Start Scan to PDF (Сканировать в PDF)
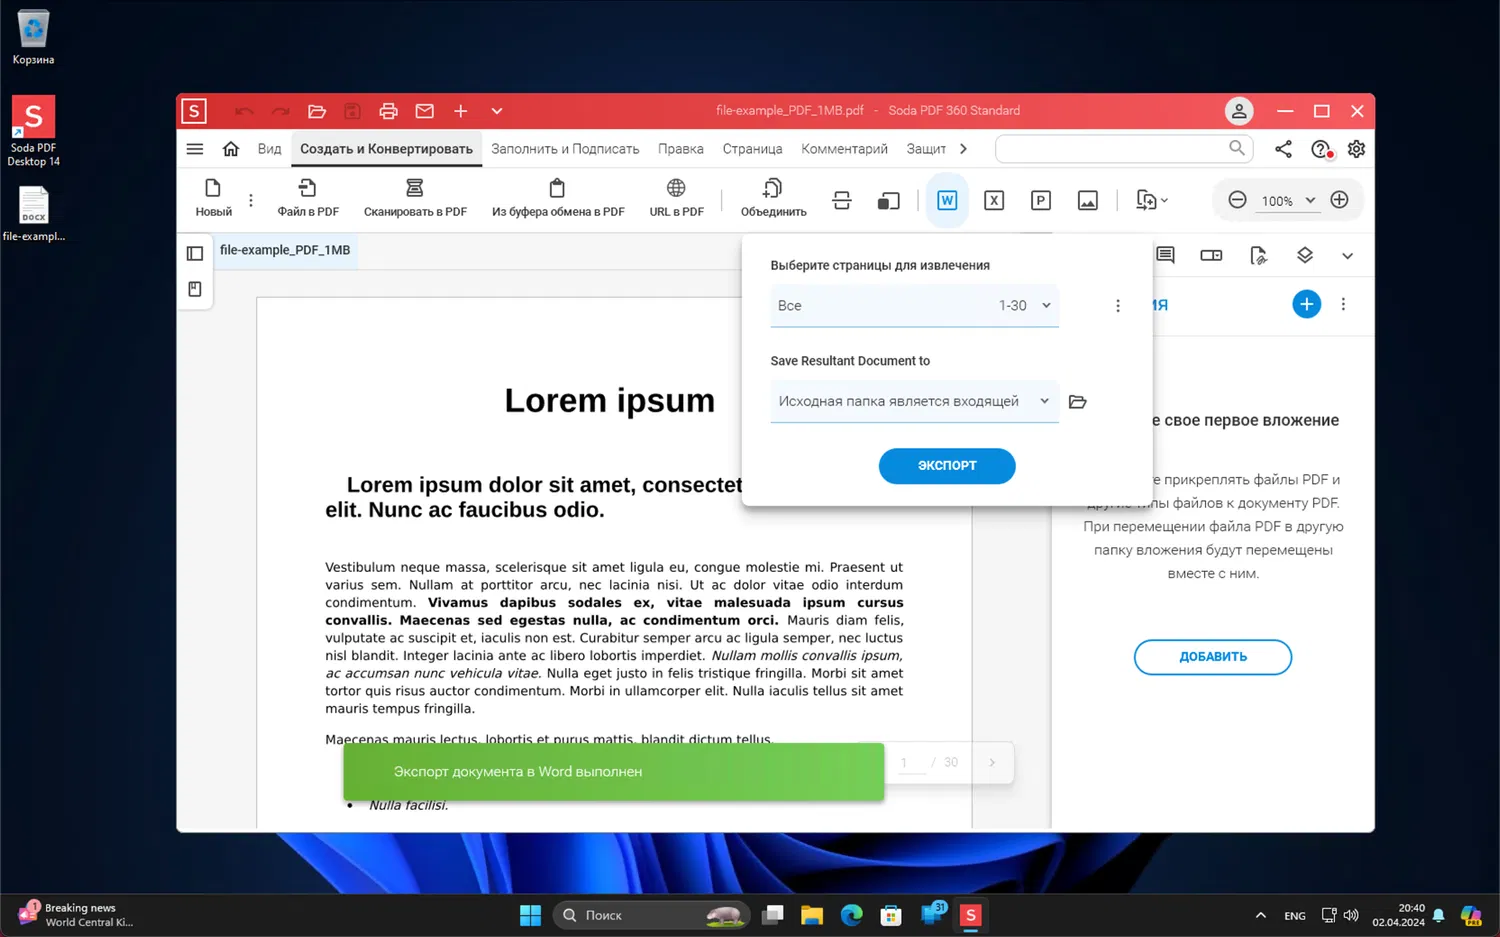This screenshot has width=1500, height=937. tap(415, 197)
